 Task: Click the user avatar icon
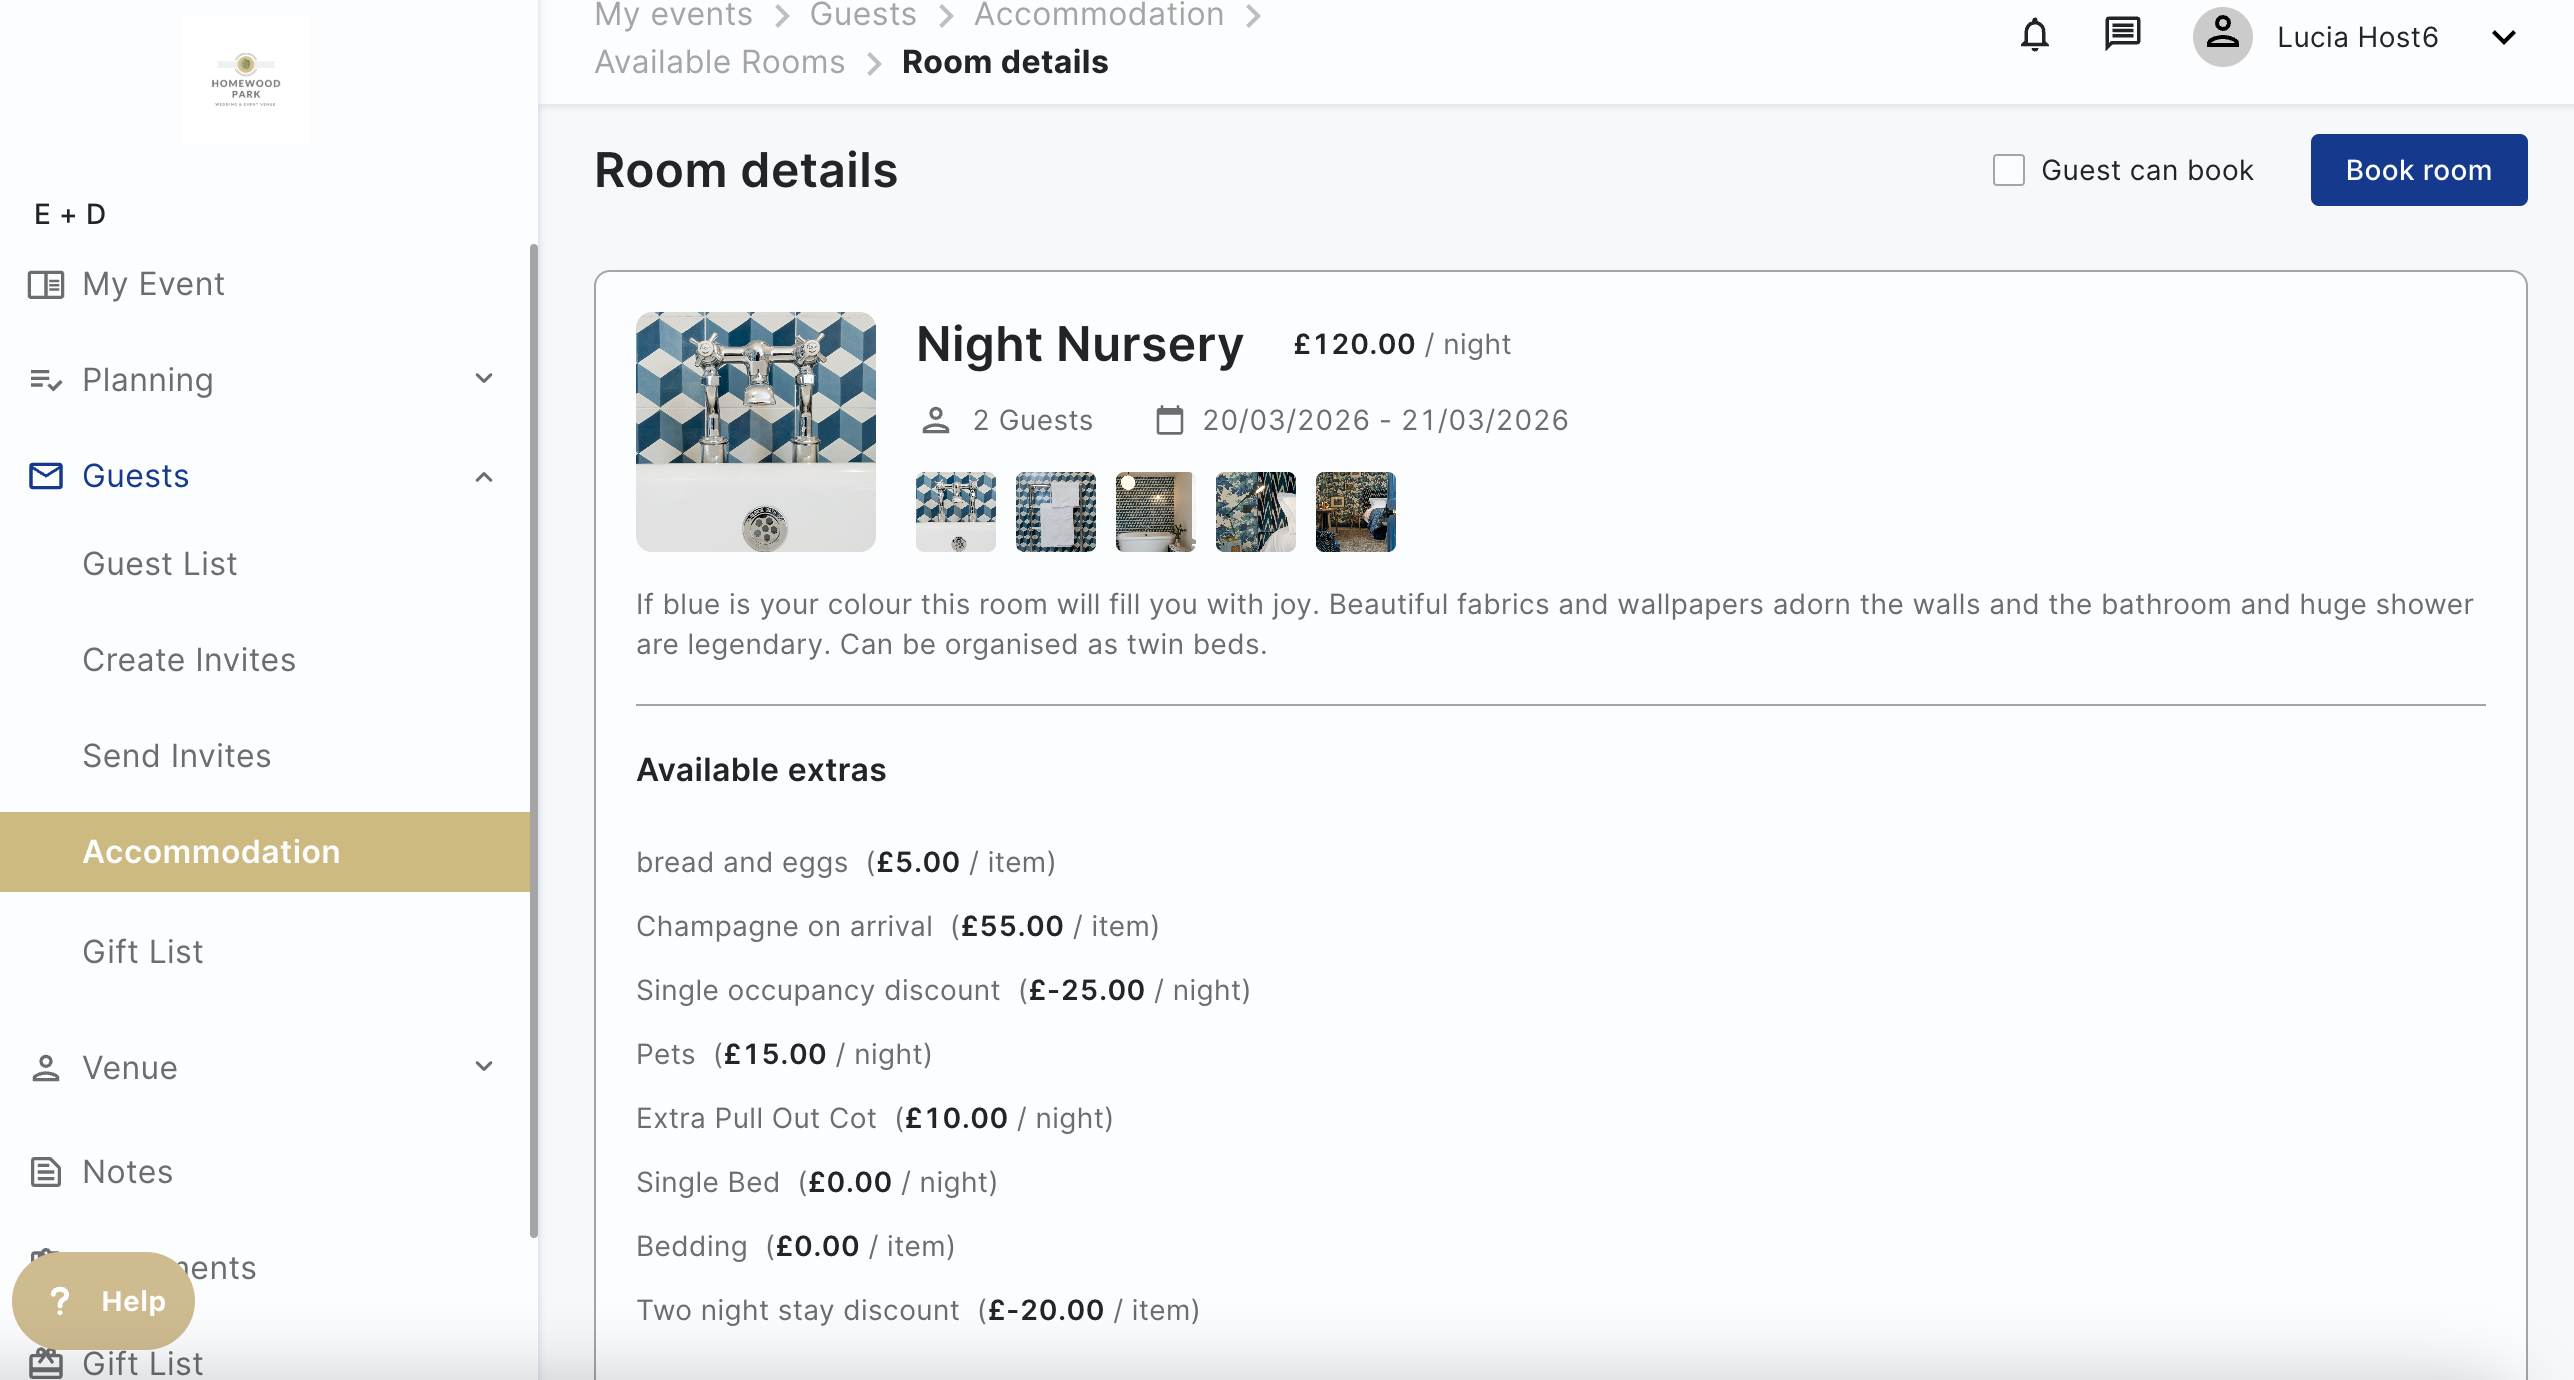pyautogui.click(x=2222, y=36)
